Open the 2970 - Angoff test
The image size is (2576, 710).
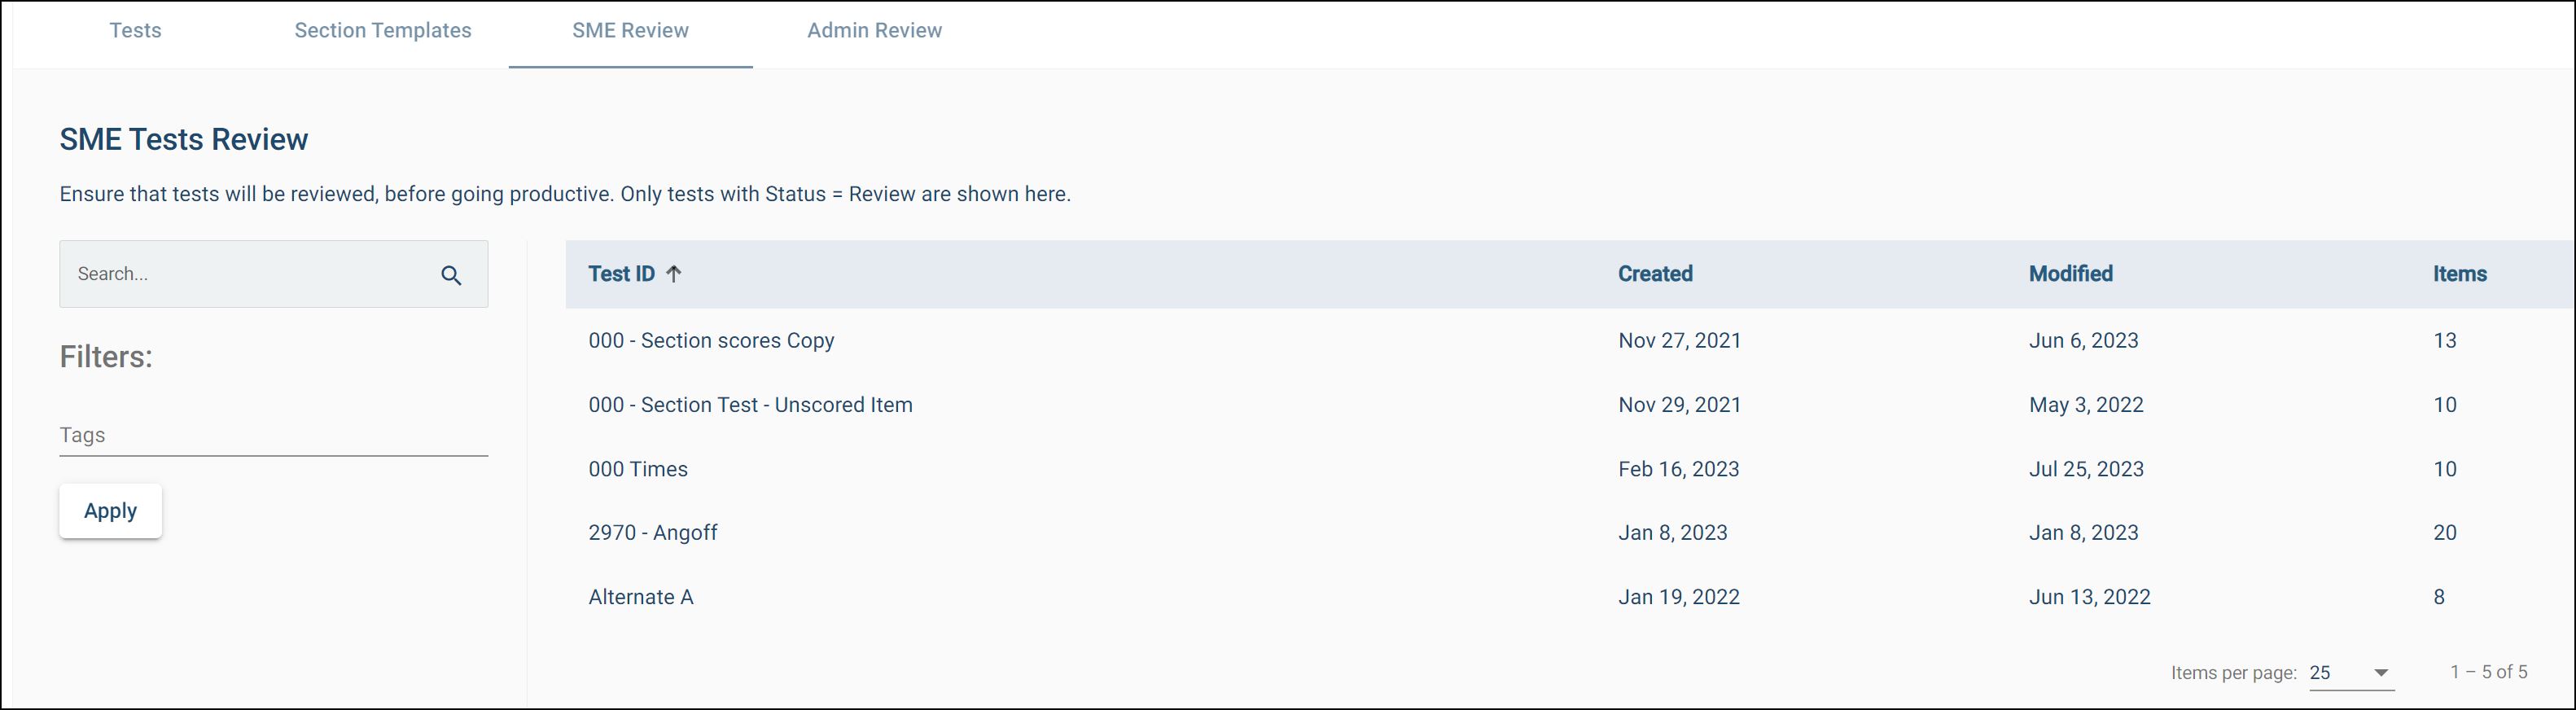(653, 533)
